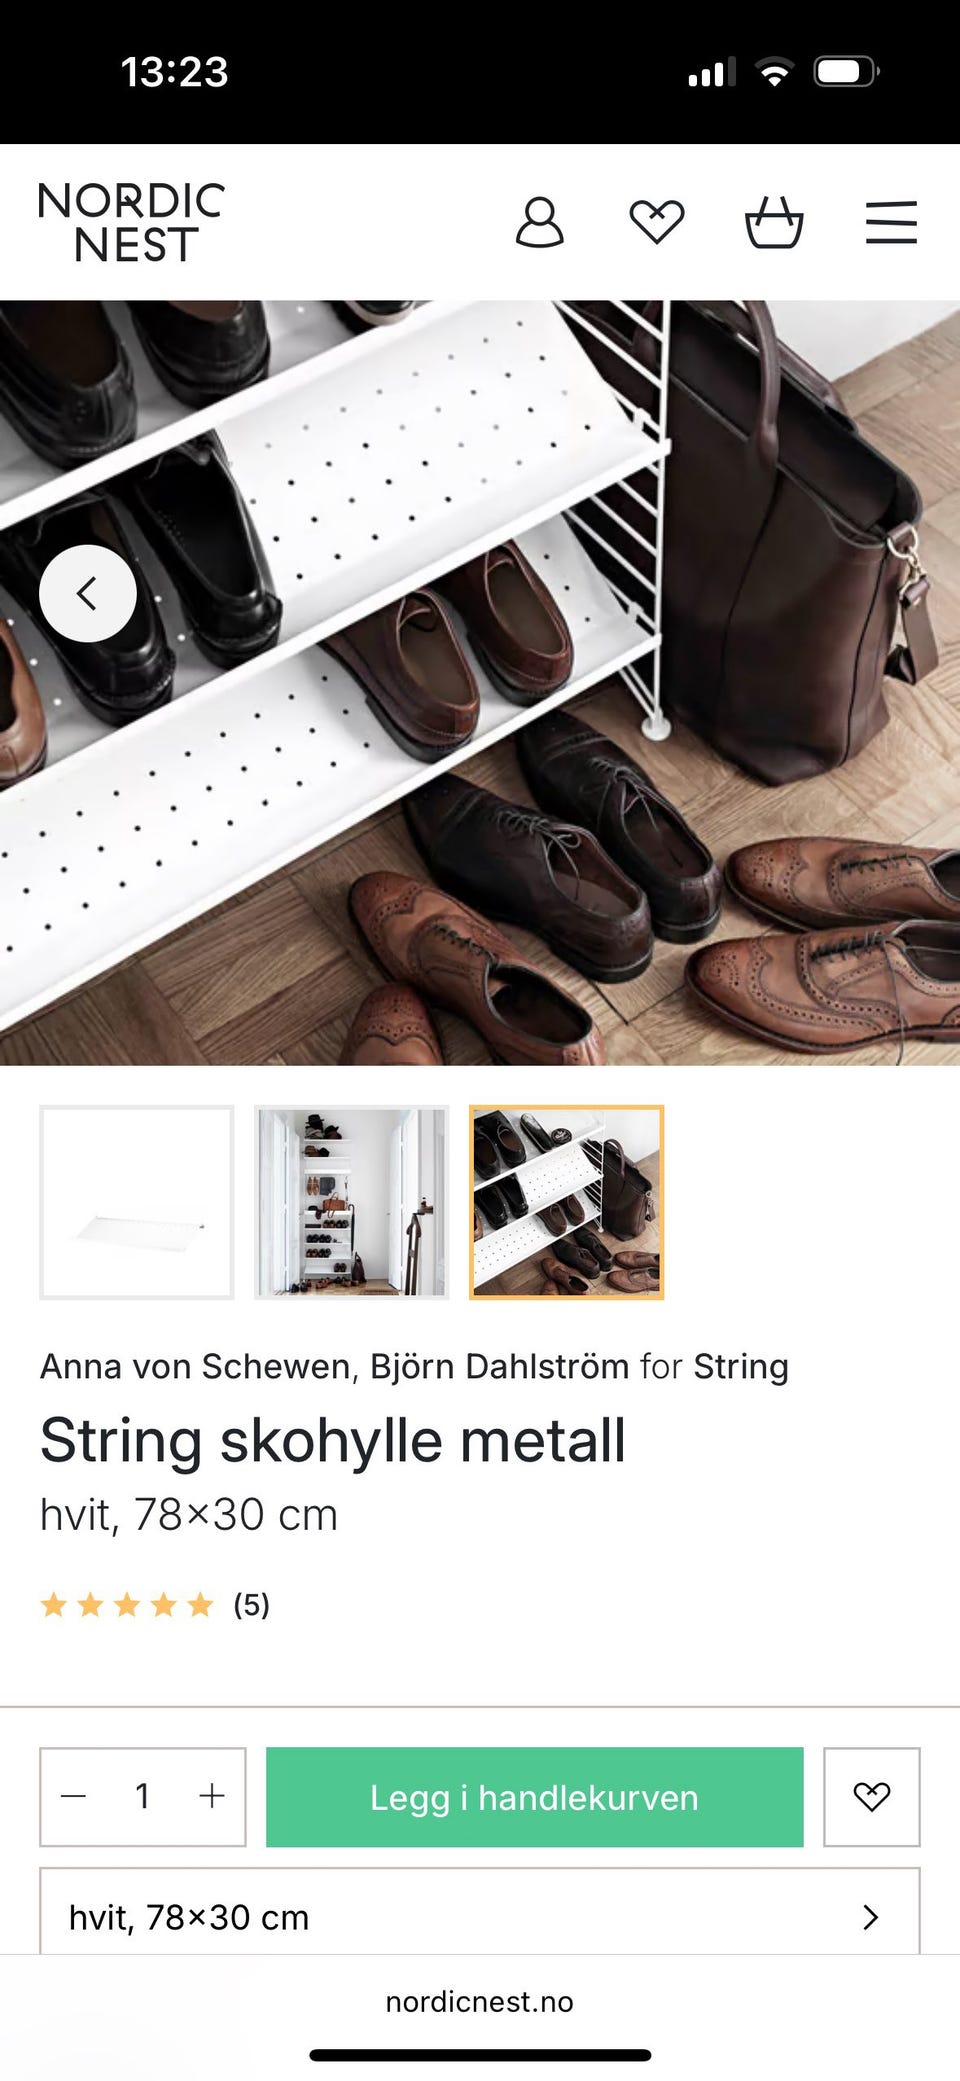Expand the hvit, 78×30 cm variant selector
Image resolution: width=960 pixels, height=2081 pixels.
point(480,1912)
